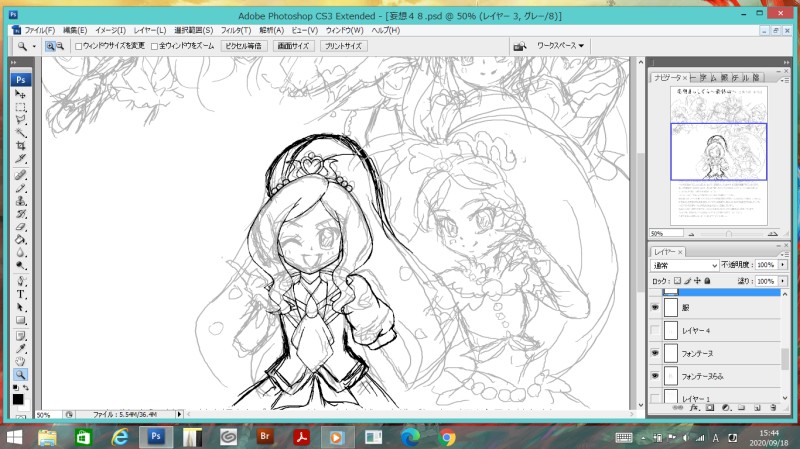This screenshot has height=449, width=800.
Task: Open the 不透明度 opacity slider arrow
Action: 783,265
